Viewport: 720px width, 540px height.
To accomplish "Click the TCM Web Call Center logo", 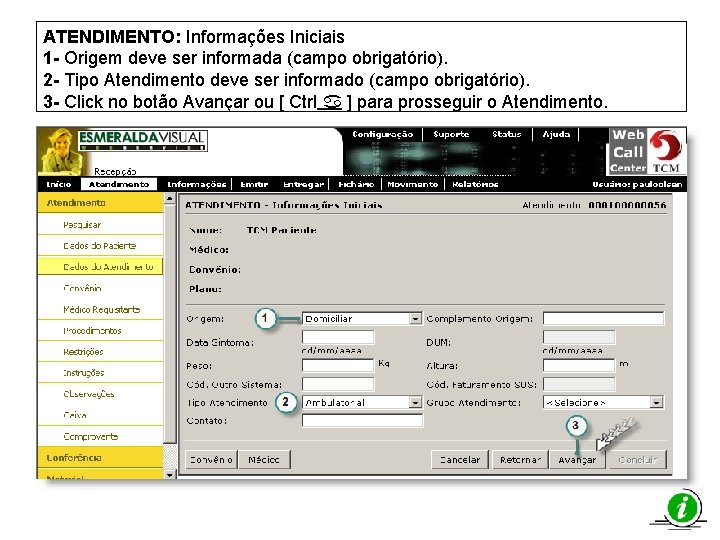I will point(647,152).
